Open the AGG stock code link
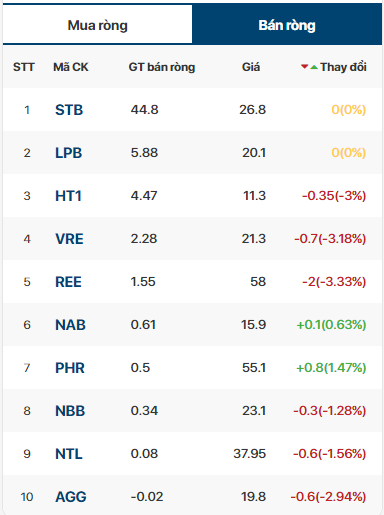This screenshot has width=384, height=515. 71,497
